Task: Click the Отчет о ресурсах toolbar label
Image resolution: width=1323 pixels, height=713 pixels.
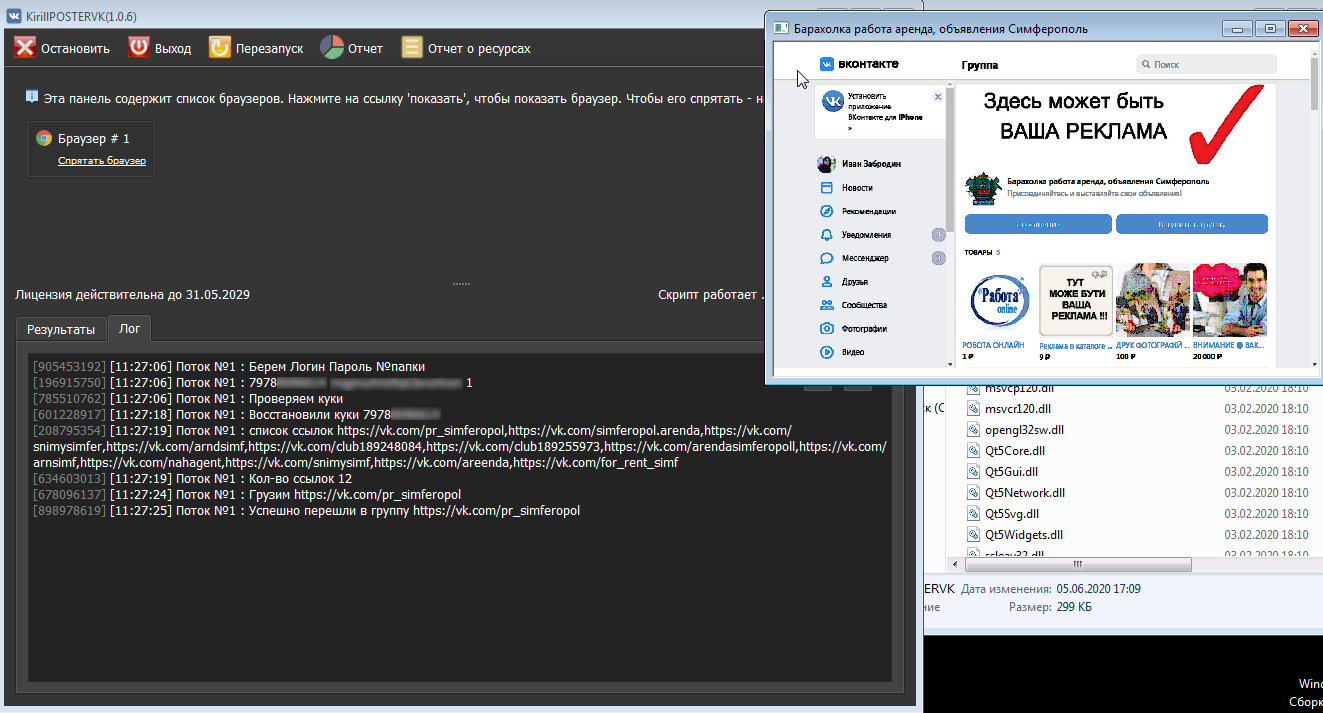Action: coord(479,48)
